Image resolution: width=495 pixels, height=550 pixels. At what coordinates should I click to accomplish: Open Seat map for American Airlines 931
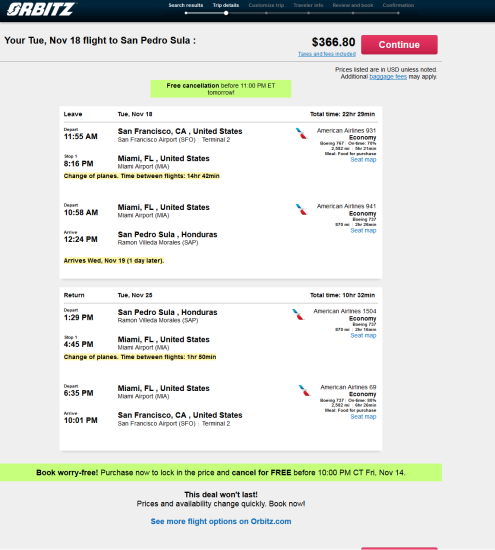point(363,160)
